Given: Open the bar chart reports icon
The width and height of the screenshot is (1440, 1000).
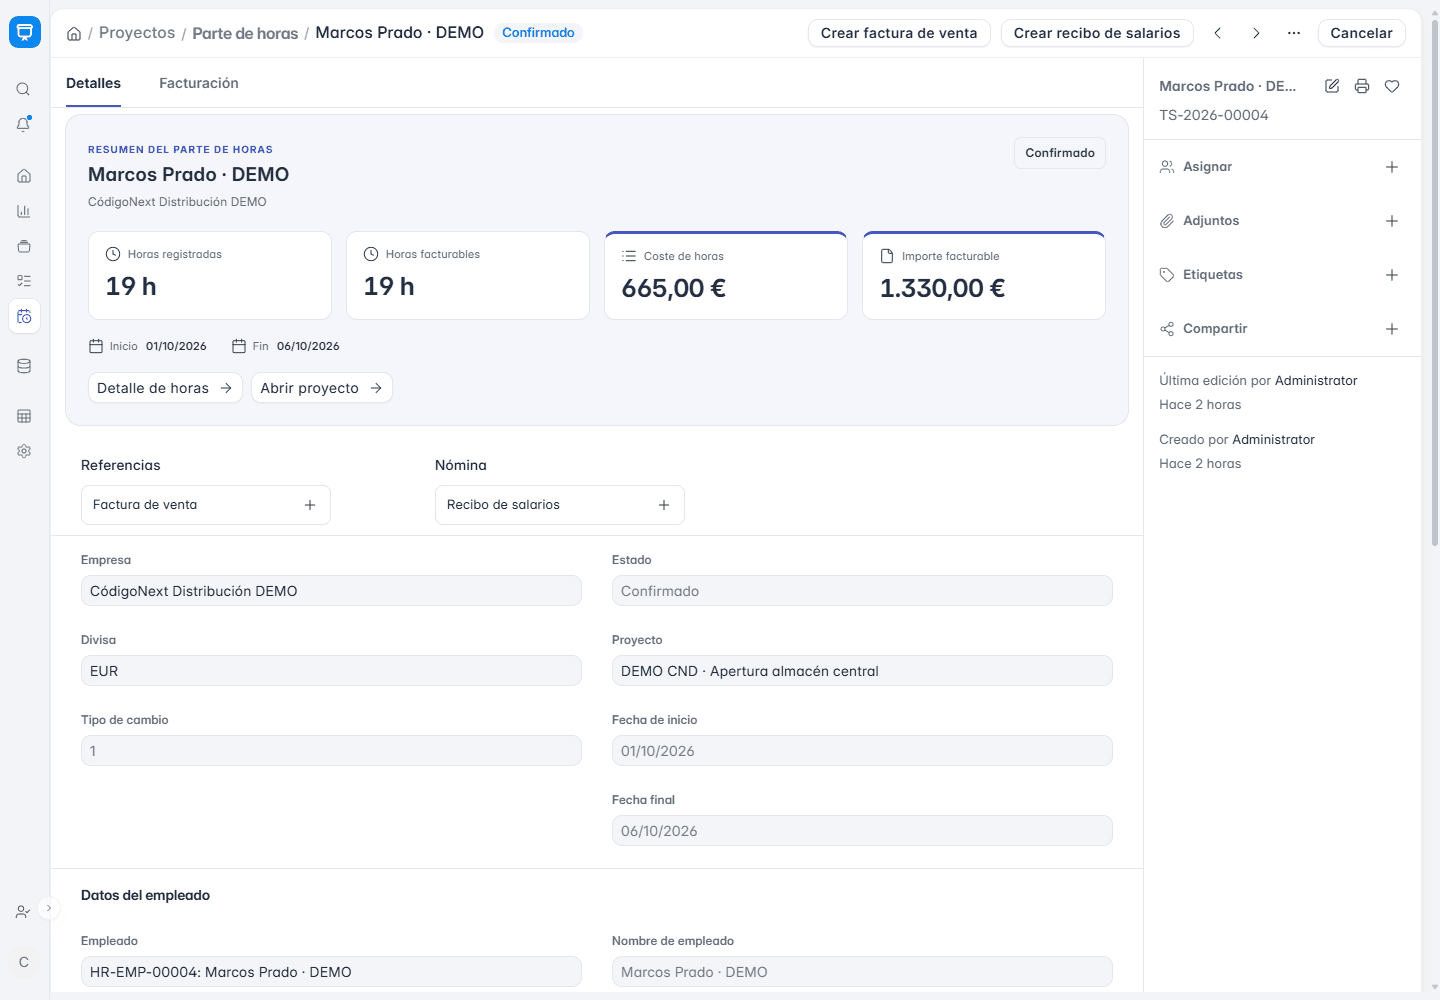Looking at the screenshot, I should click(x=24, y=211).
